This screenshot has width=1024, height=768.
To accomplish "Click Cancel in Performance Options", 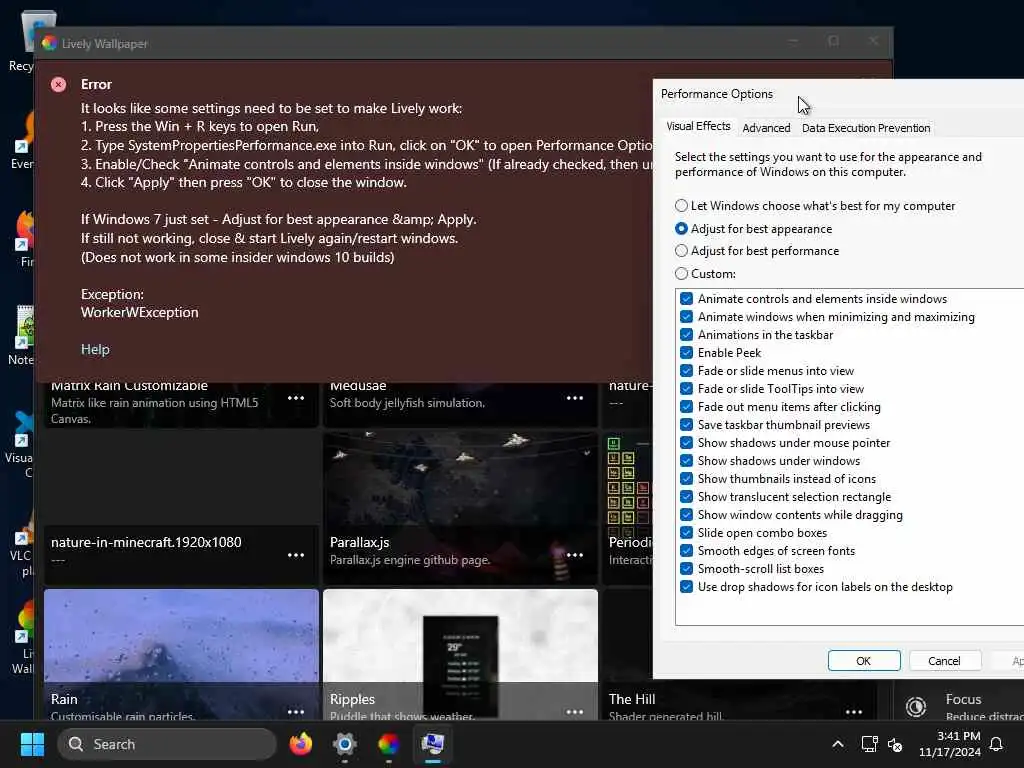I will click(944, 661).
